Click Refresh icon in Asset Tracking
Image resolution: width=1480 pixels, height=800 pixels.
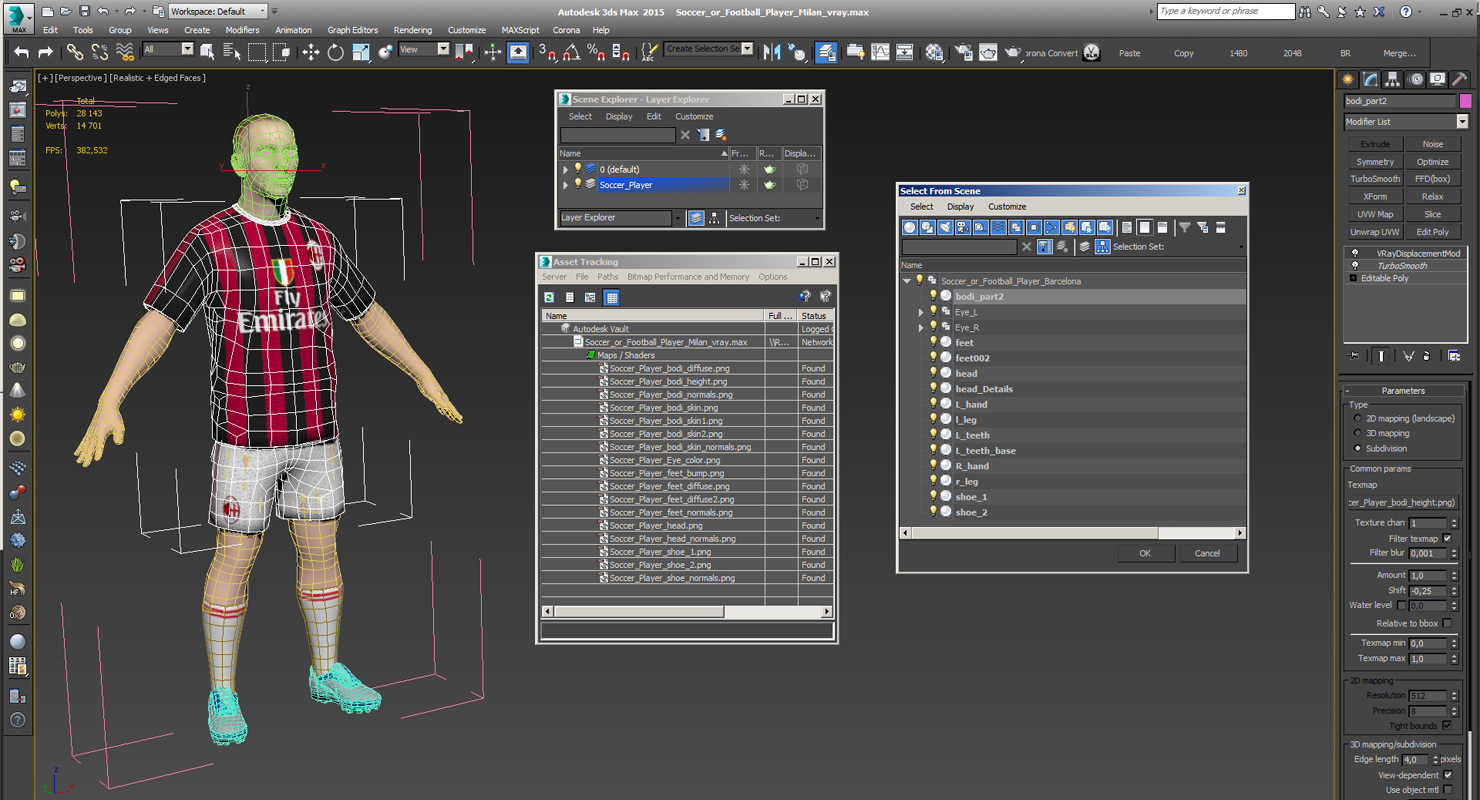pos(549,297)
